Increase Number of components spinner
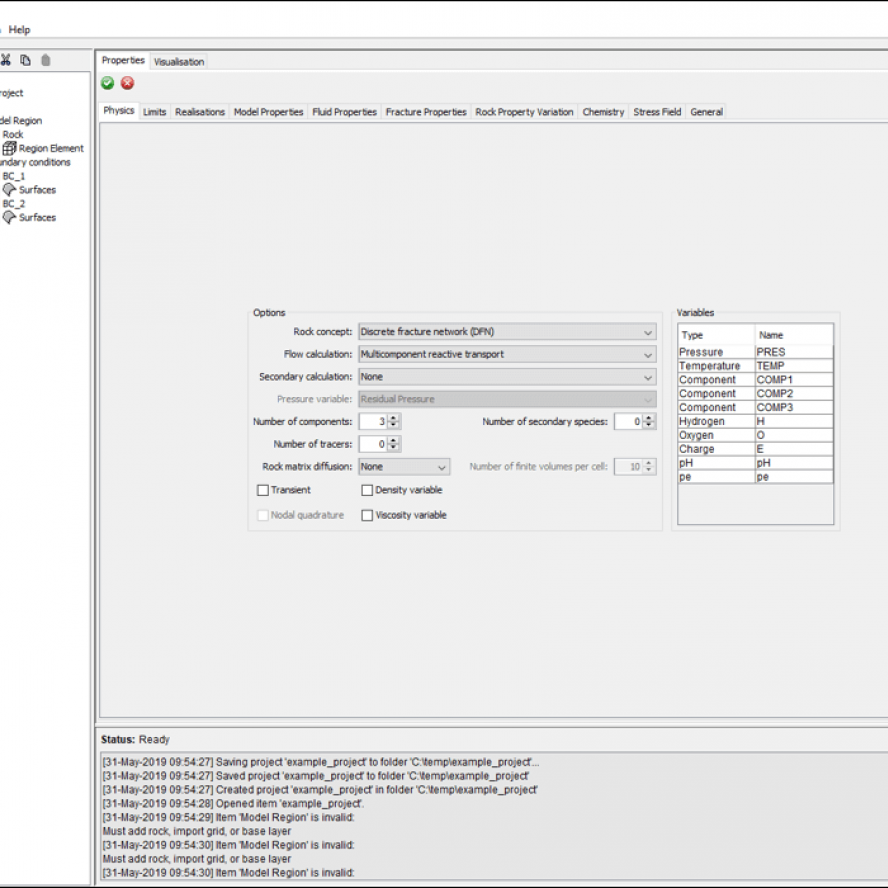The image size is (888, 888). pyautogui.click(x=394, y=418)
